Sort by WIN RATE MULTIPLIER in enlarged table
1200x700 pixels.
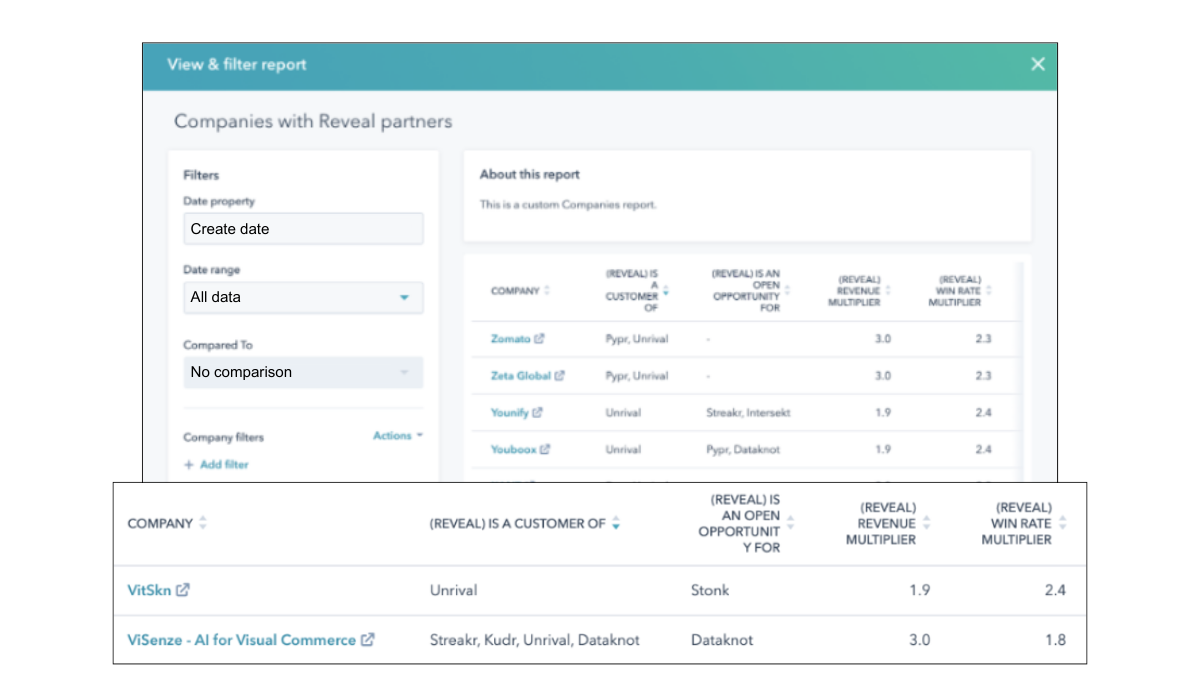[x=1062, y=523]
